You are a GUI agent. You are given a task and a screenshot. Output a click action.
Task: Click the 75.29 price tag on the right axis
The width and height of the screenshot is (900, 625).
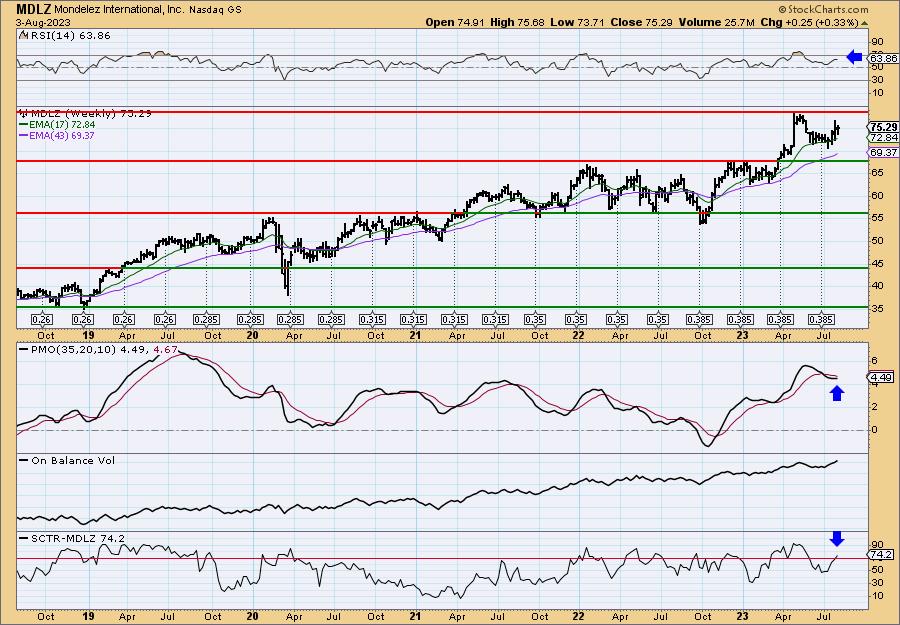(x=883, y=127)
